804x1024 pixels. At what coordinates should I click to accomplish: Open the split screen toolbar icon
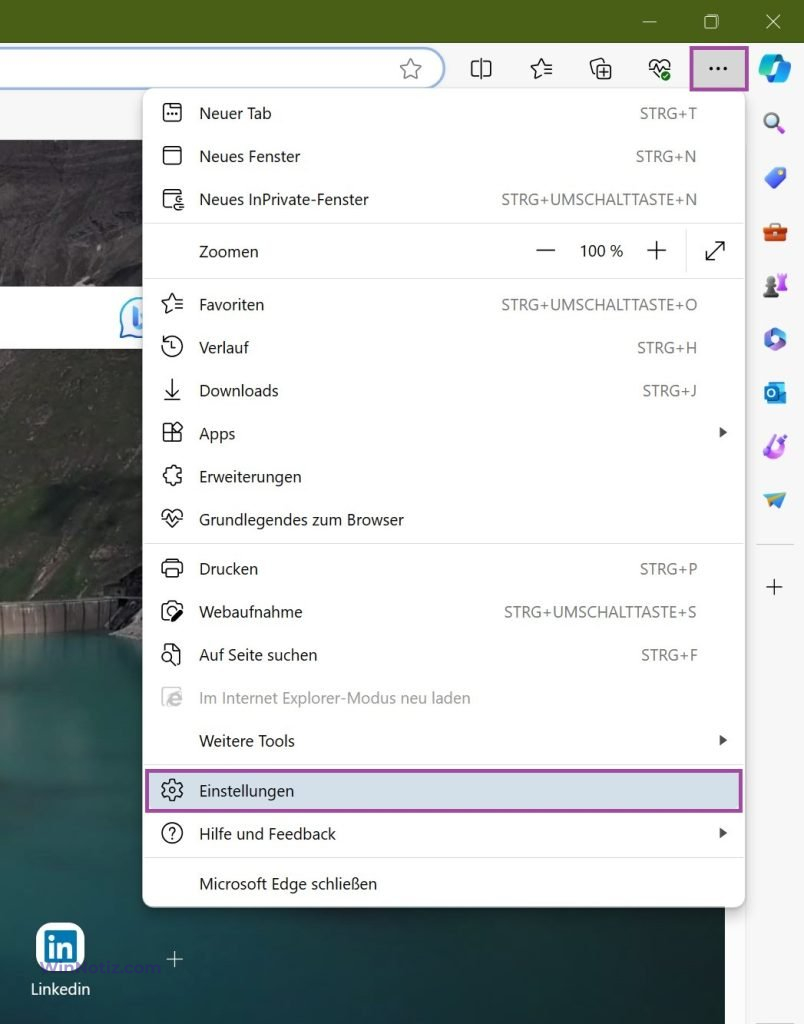[481, 68]
